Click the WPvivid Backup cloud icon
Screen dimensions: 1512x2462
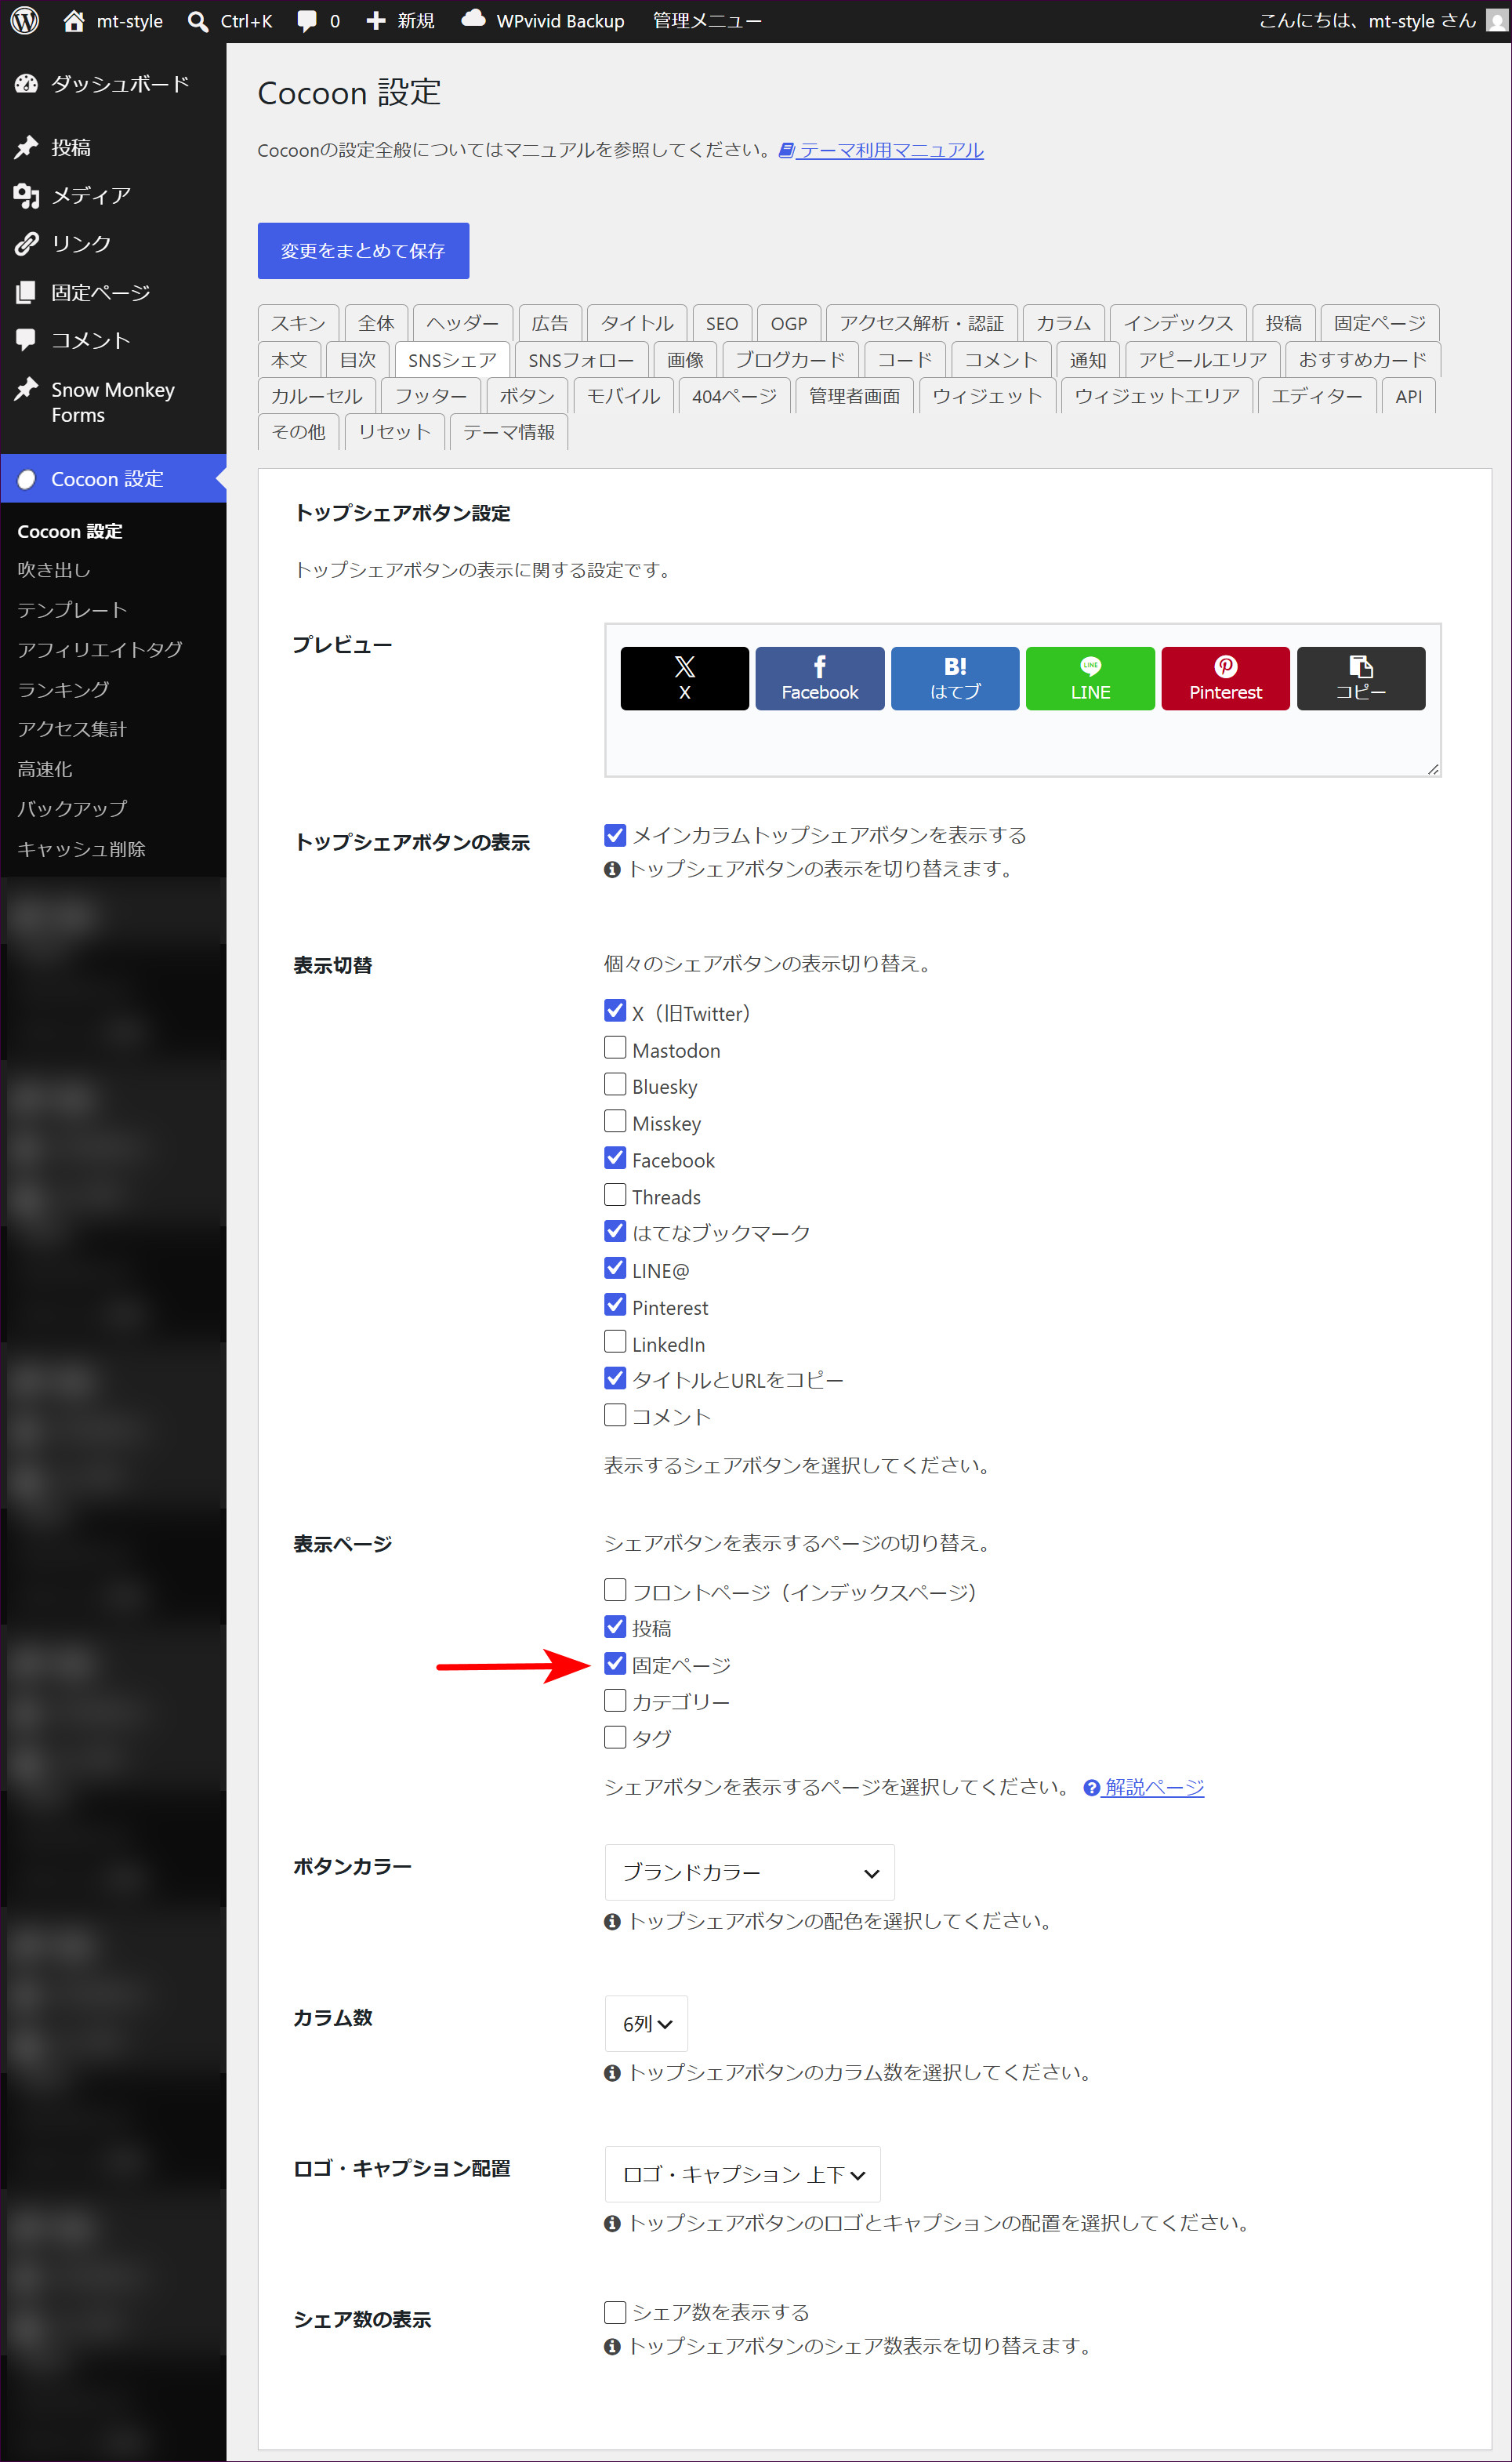[x=473, y=19]
